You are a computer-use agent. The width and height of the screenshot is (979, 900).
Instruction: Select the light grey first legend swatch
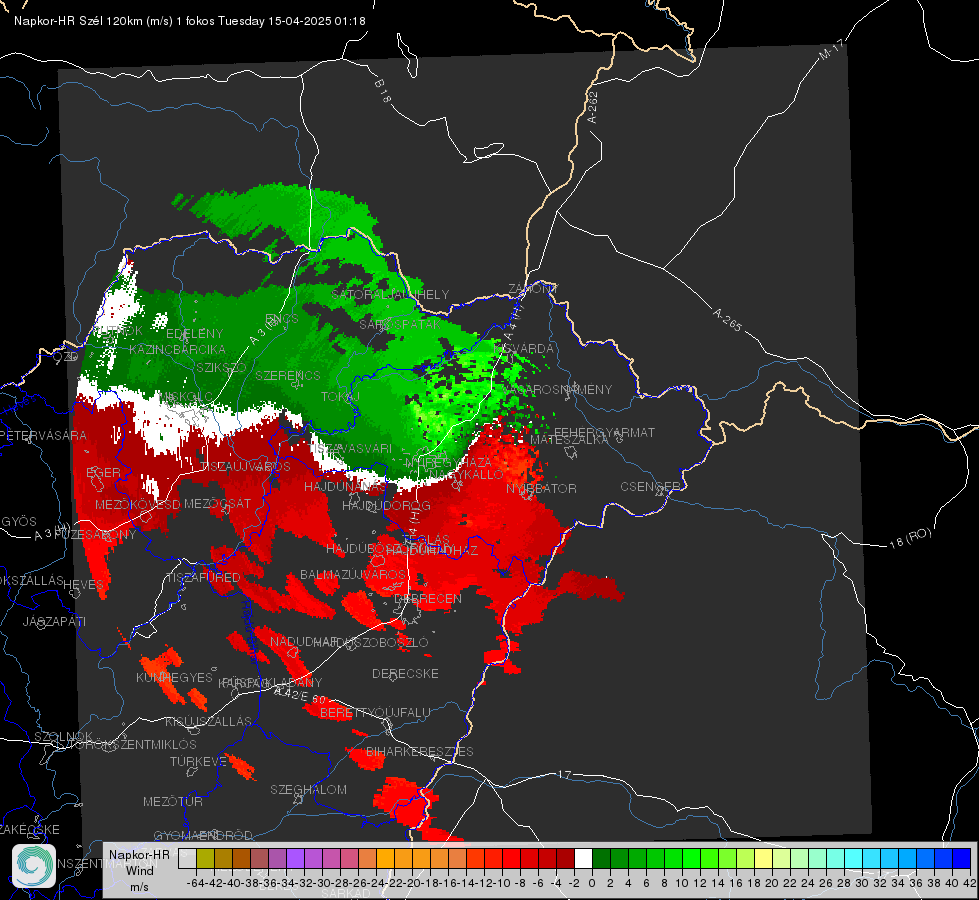point(187,859)
